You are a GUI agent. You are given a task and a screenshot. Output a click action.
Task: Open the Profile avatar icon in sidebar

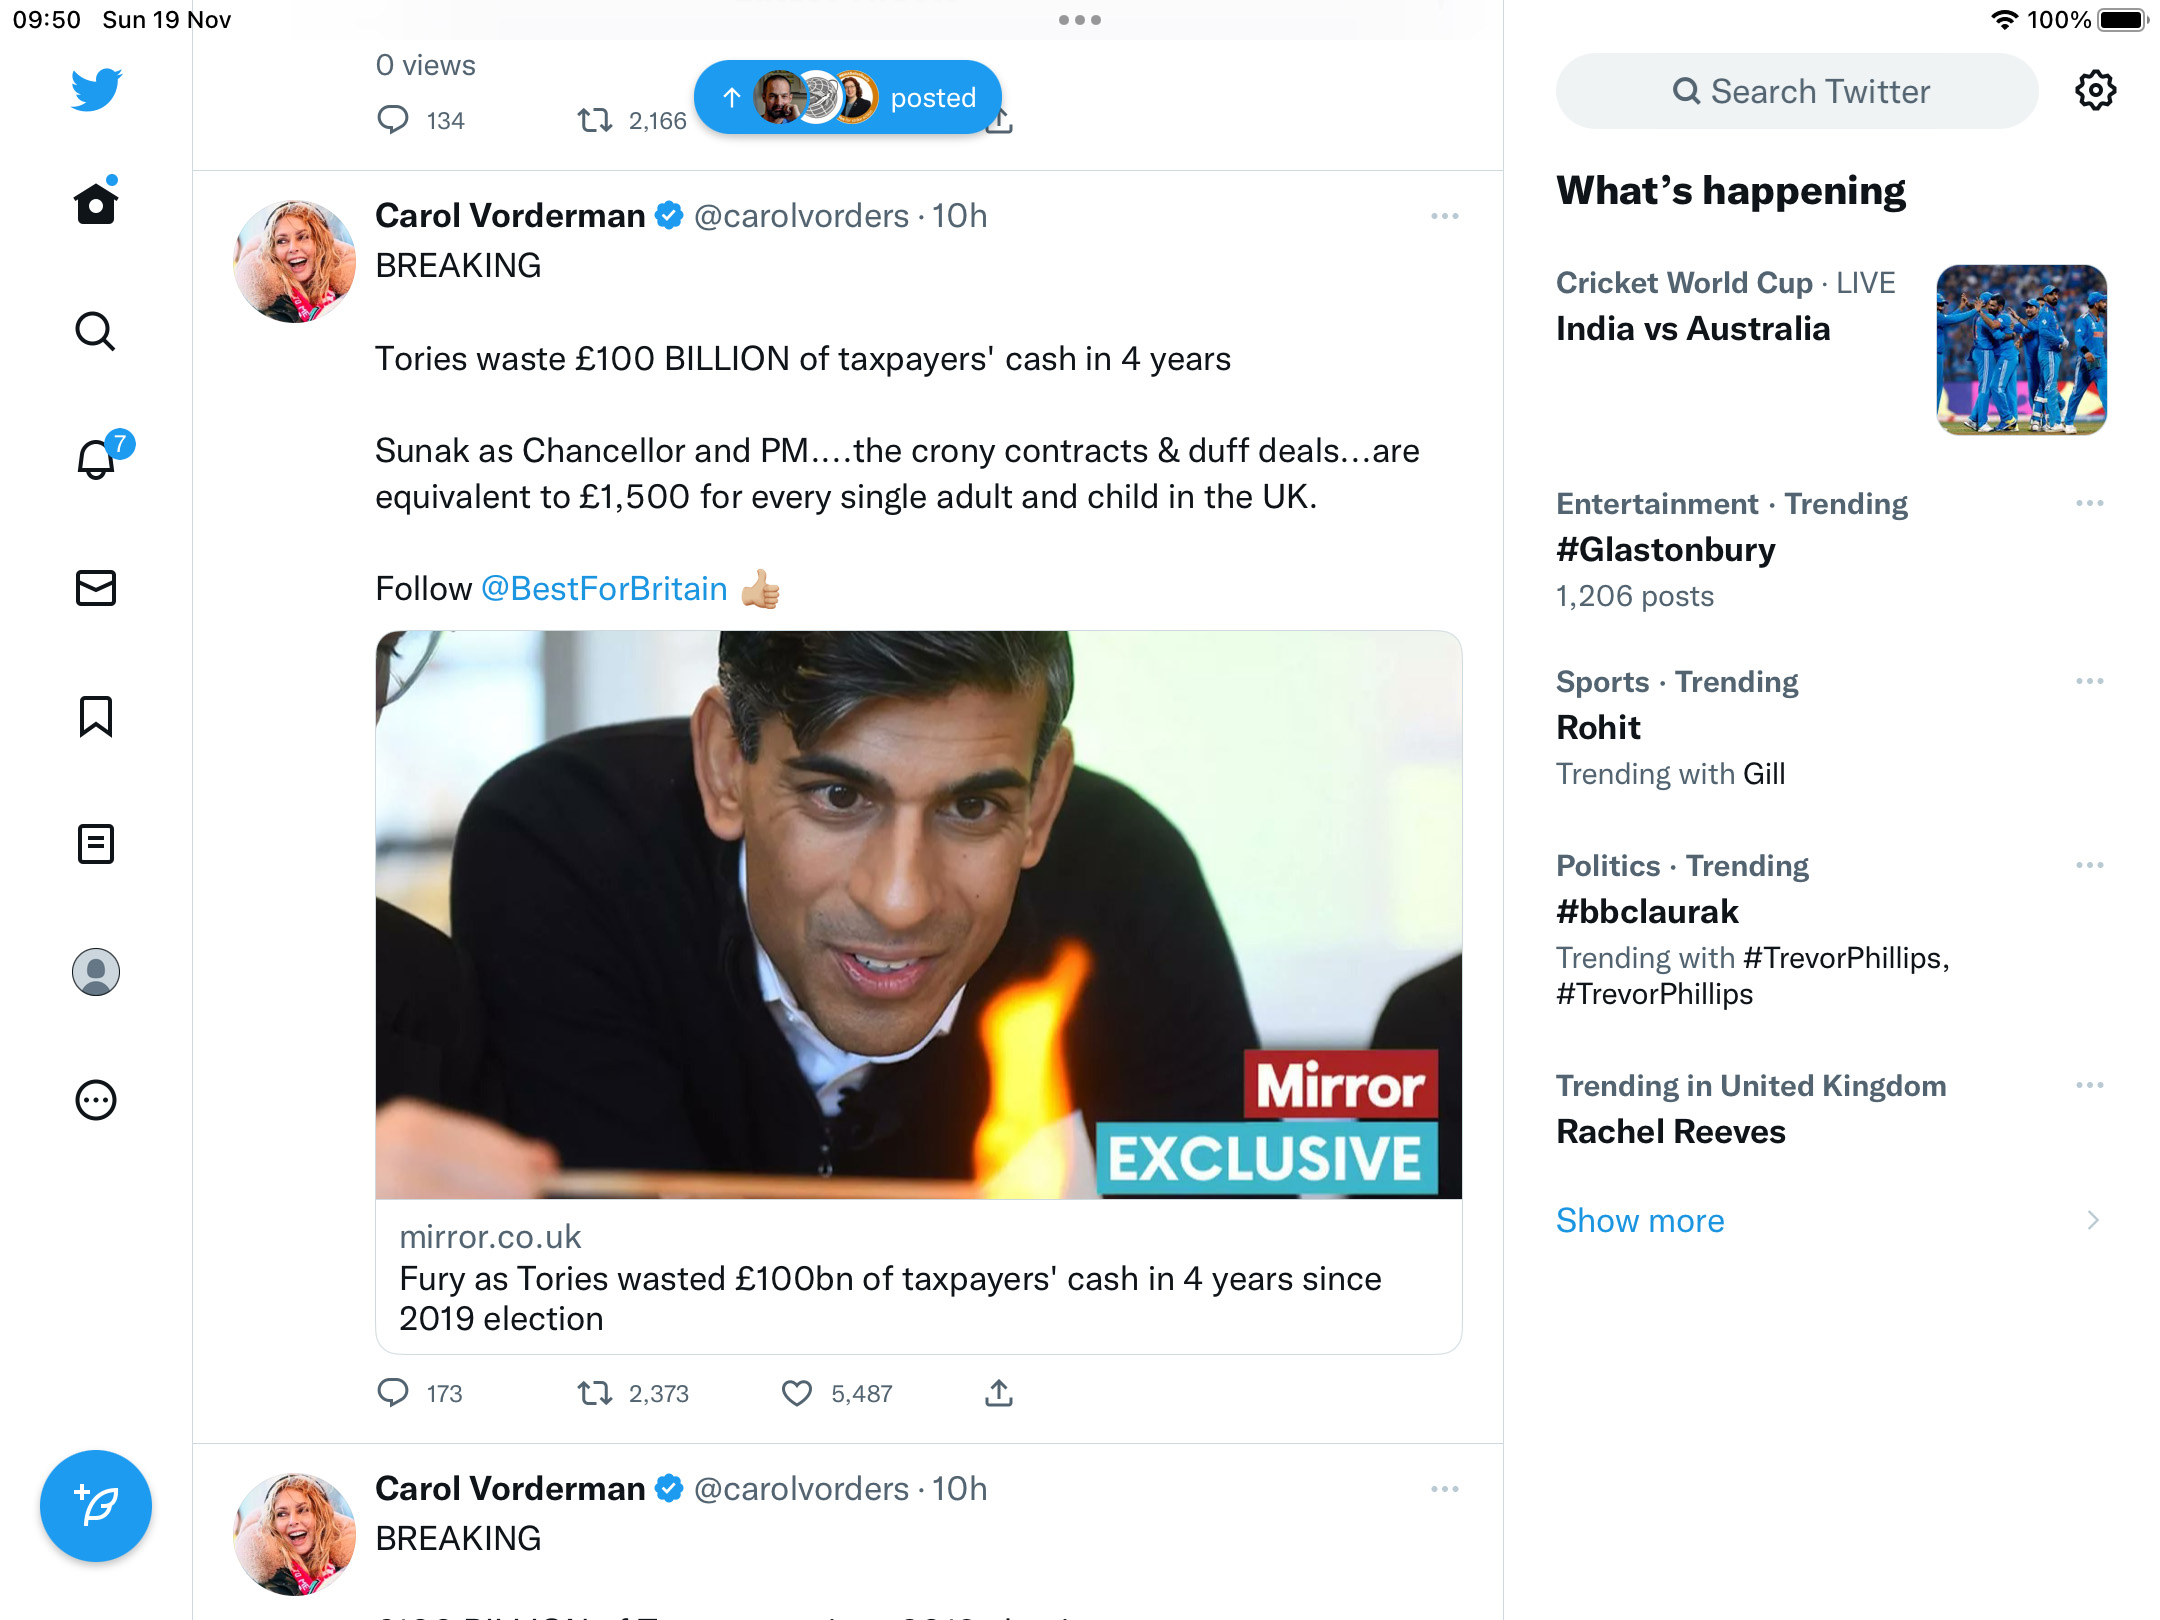(x=96, y=972)
